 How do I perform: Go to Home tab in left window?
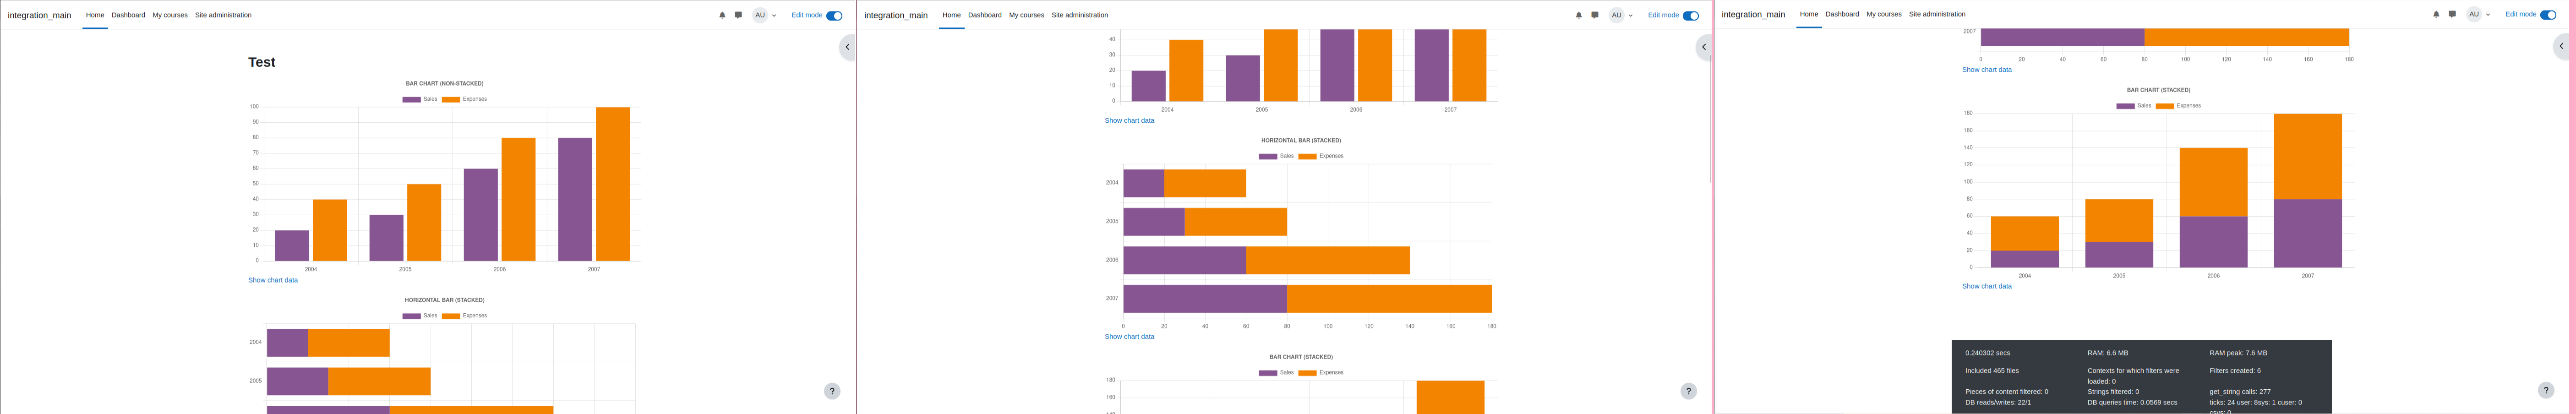tap(95, 15)
